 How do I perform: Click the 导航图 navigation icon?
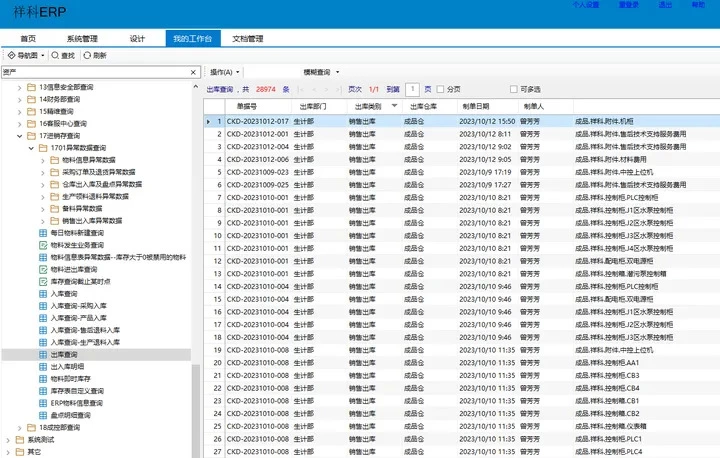pos(11,56)
